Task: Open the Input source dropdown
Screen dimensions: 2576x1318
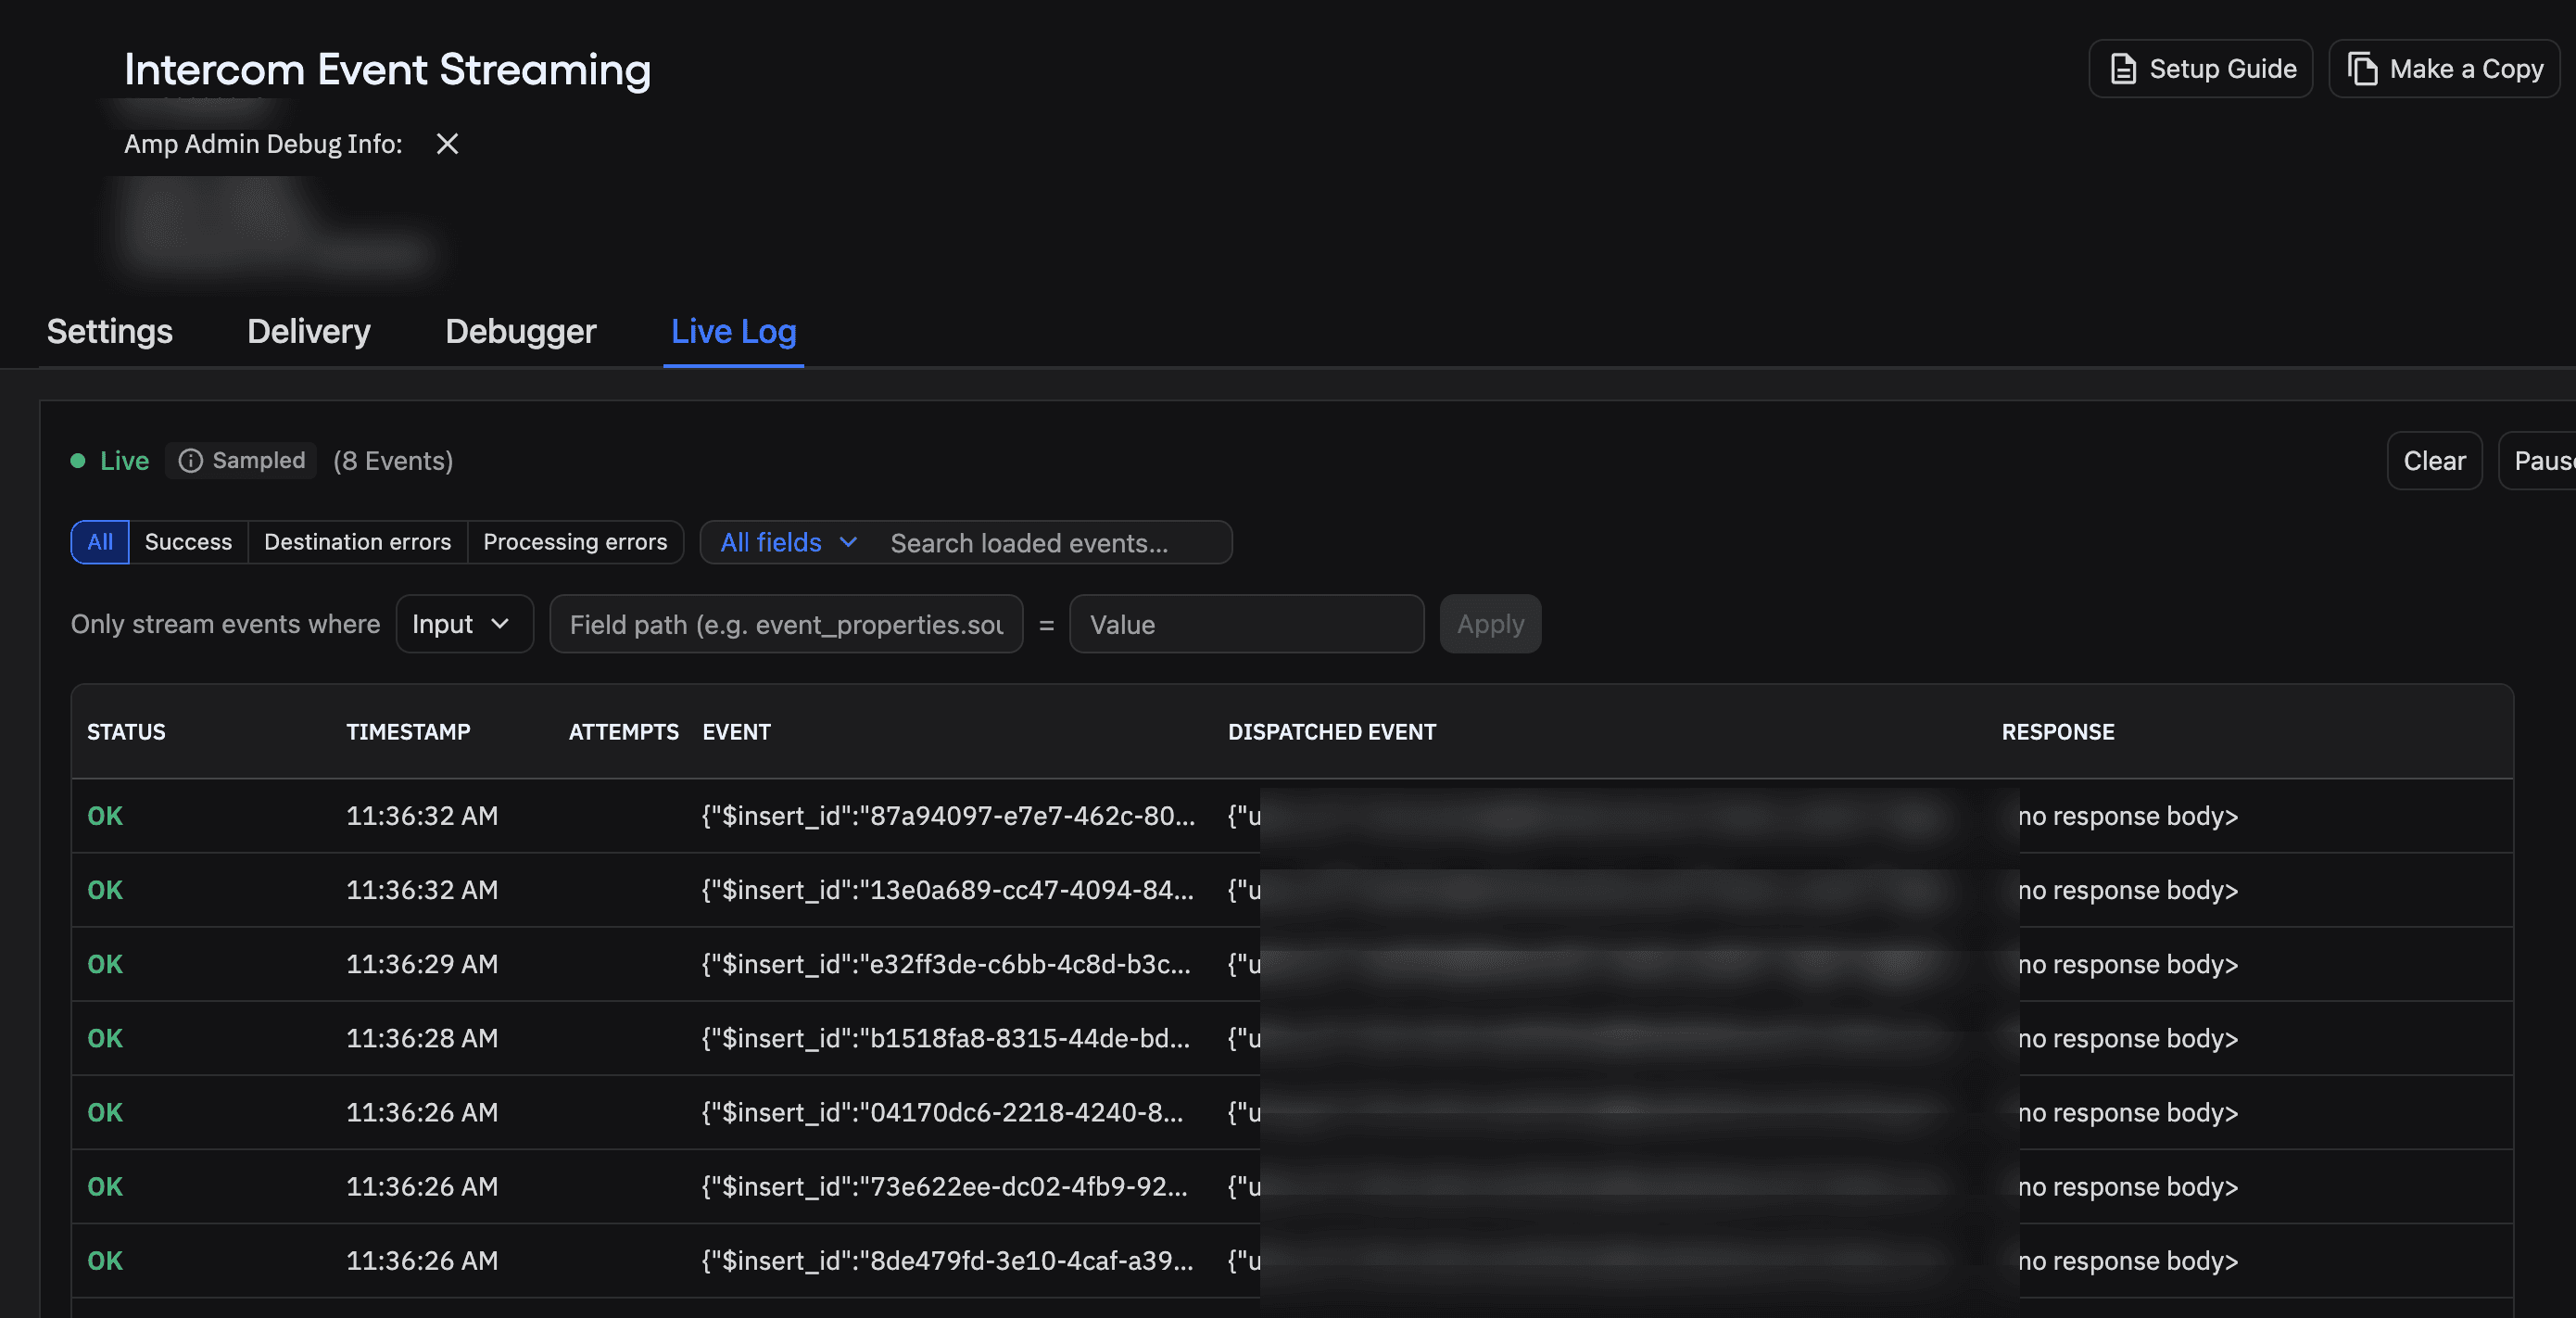Action: tap(464, 624)
